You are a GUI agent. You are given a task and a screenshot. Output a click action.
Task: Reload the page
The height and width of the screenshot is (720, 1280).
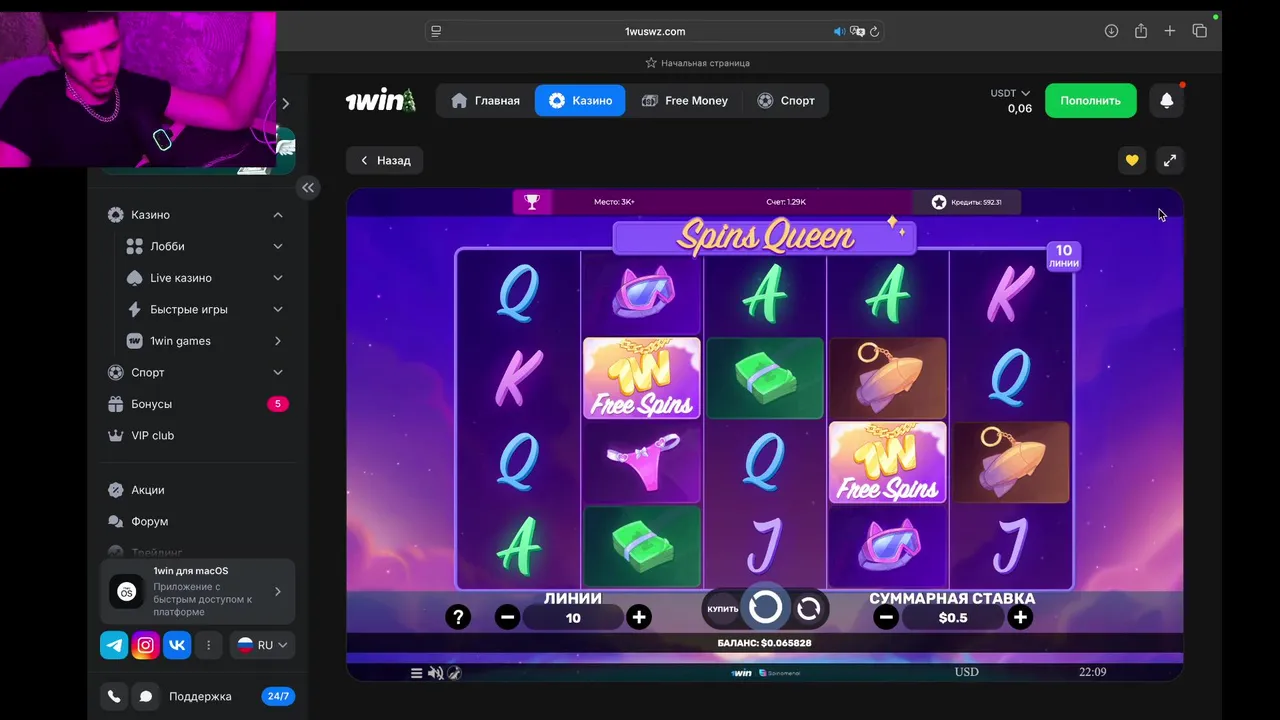tap(874, 31)
